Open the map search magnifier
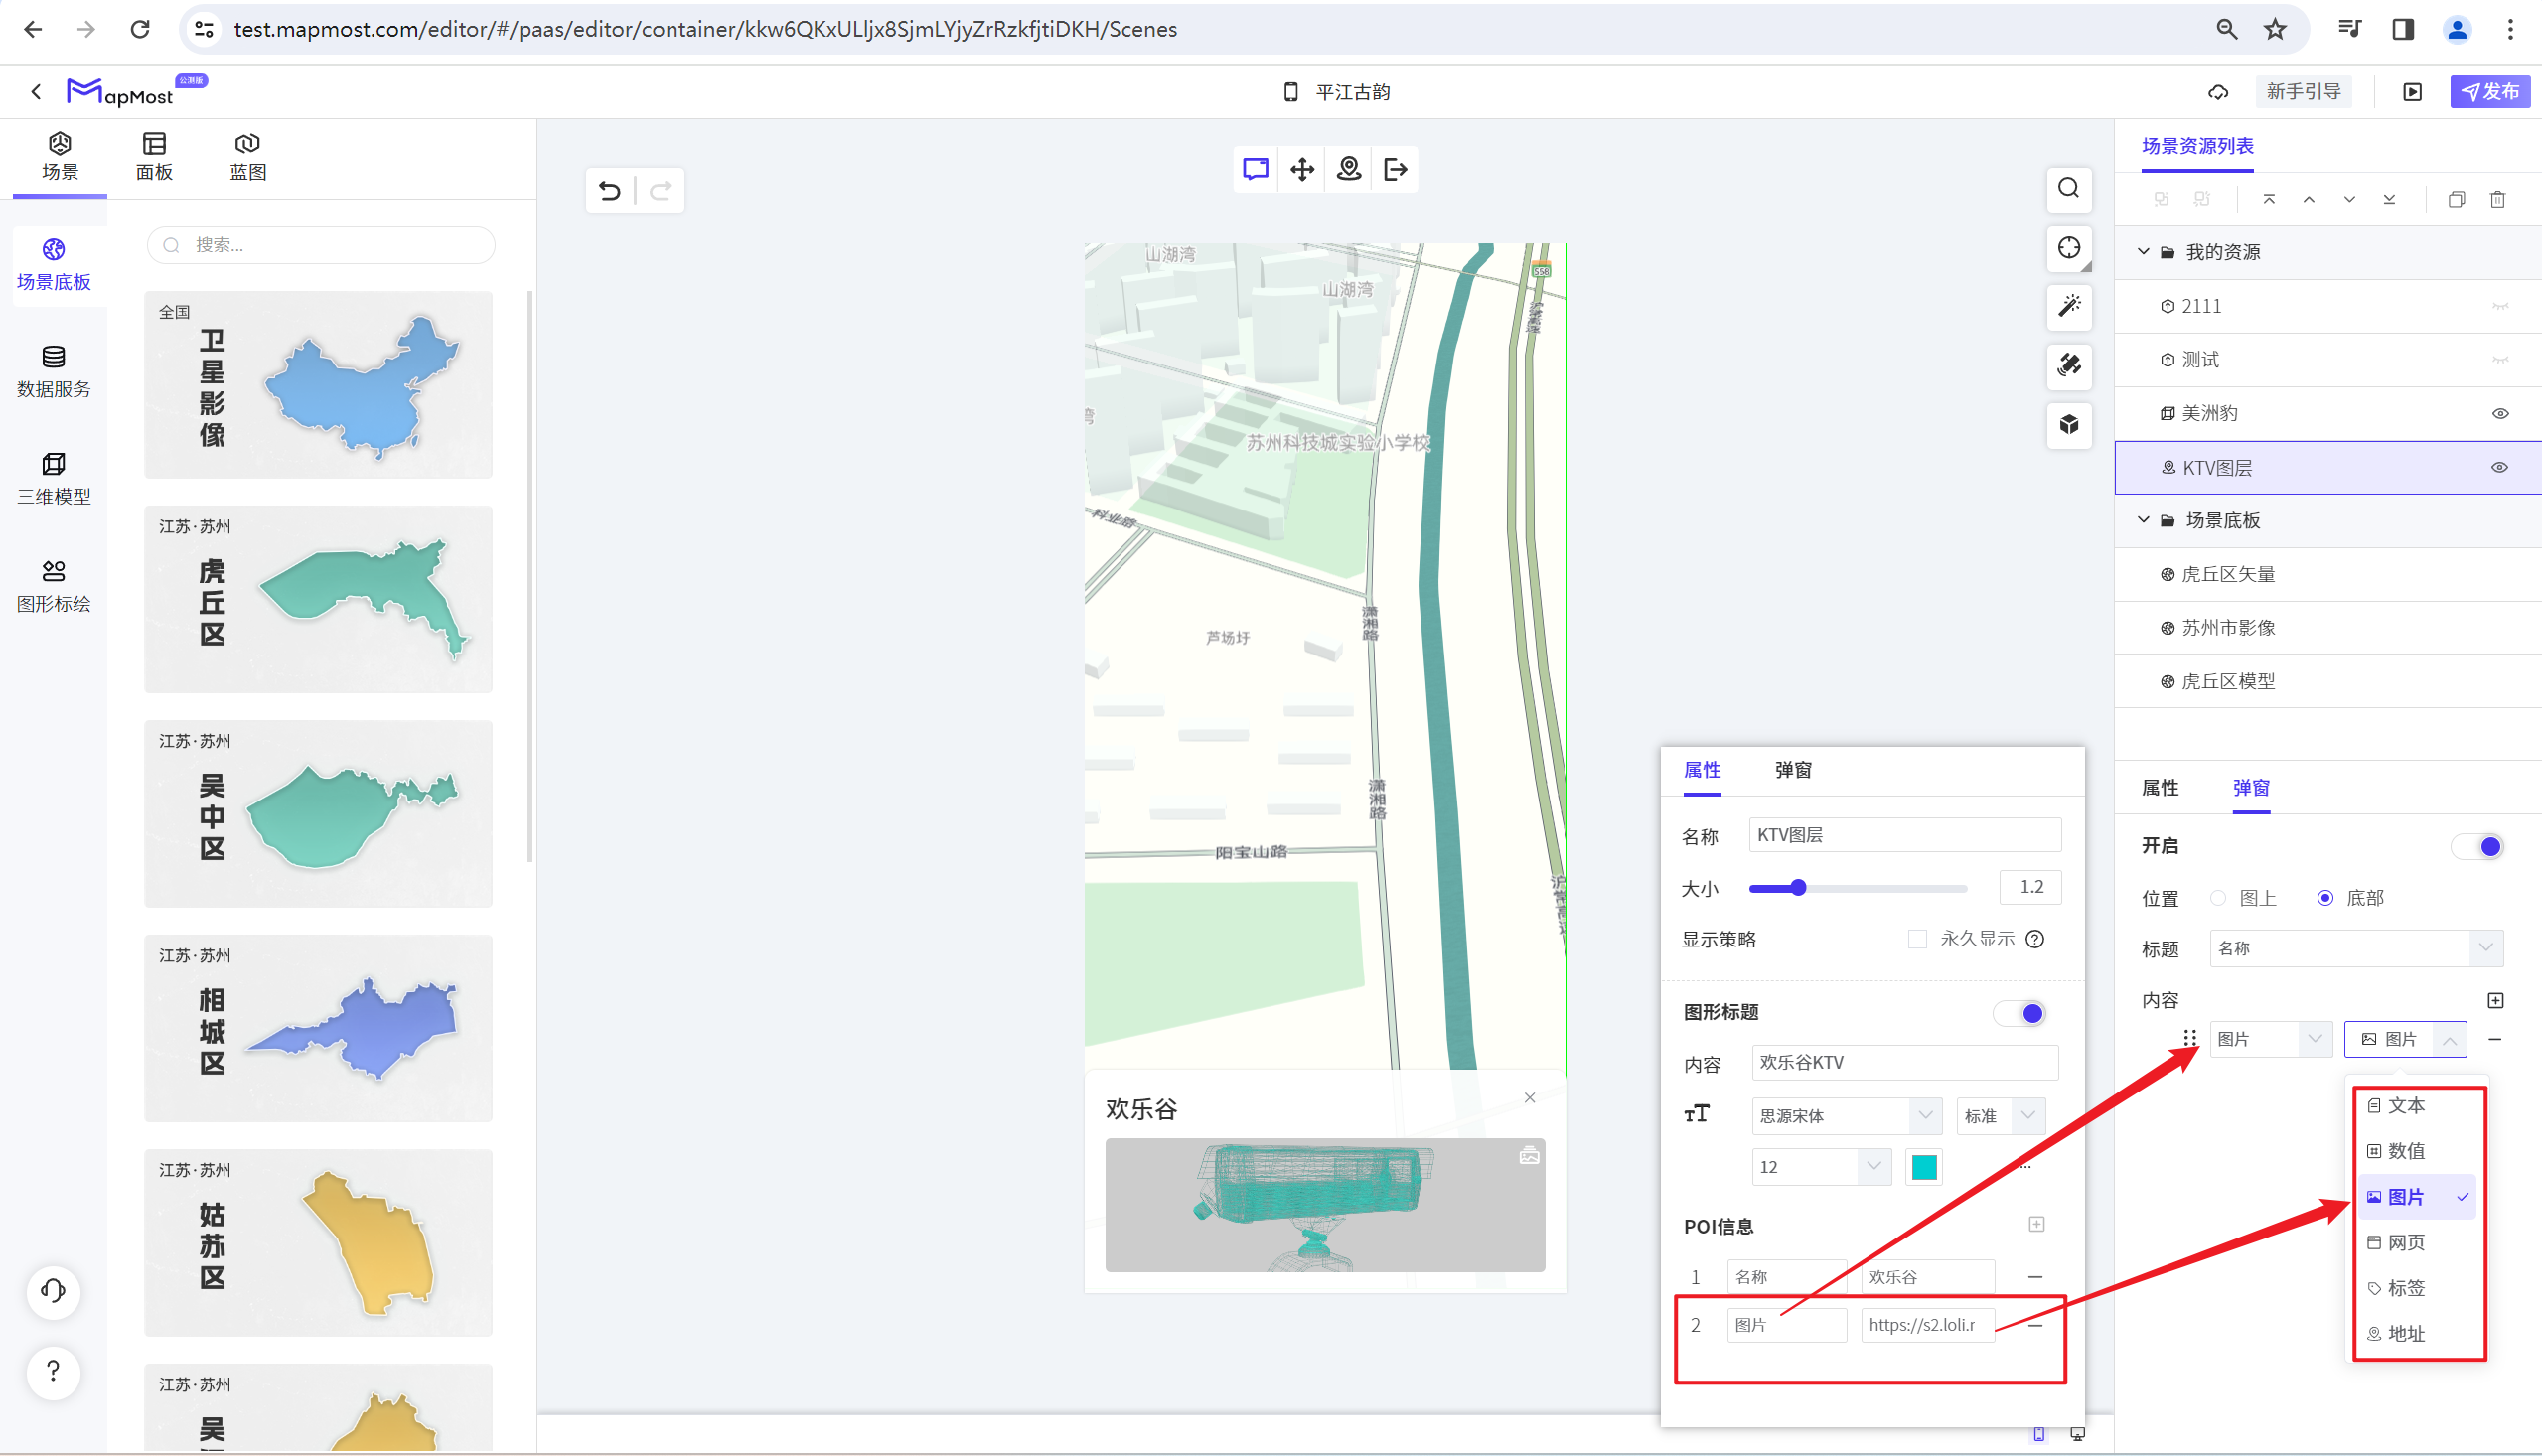2542x1456 pixels. coord(2069,188)
